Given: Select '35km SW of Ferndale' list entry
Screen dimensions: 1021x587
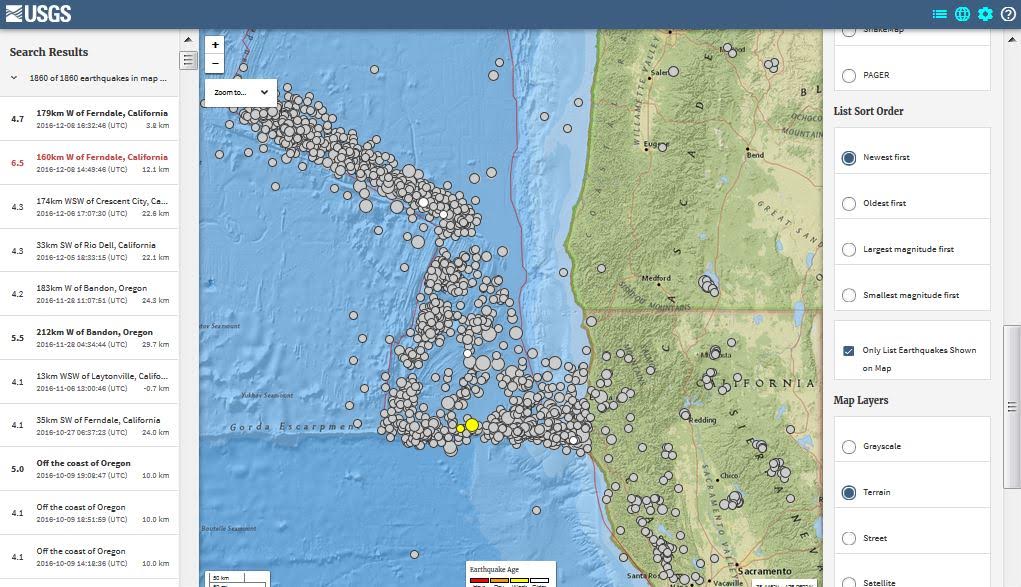Looking at the screenshot, I should (89, 425).
